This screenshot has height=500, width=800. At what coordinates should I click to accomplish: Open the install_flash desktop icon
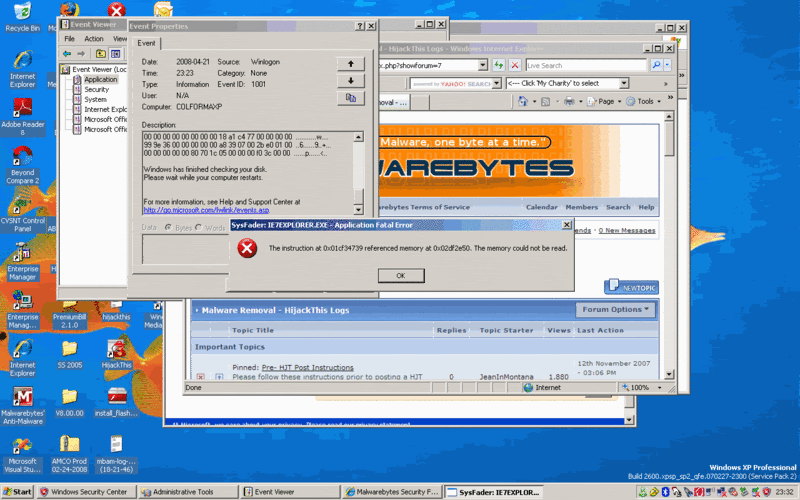pyautogui.click(x=116, y=403)
